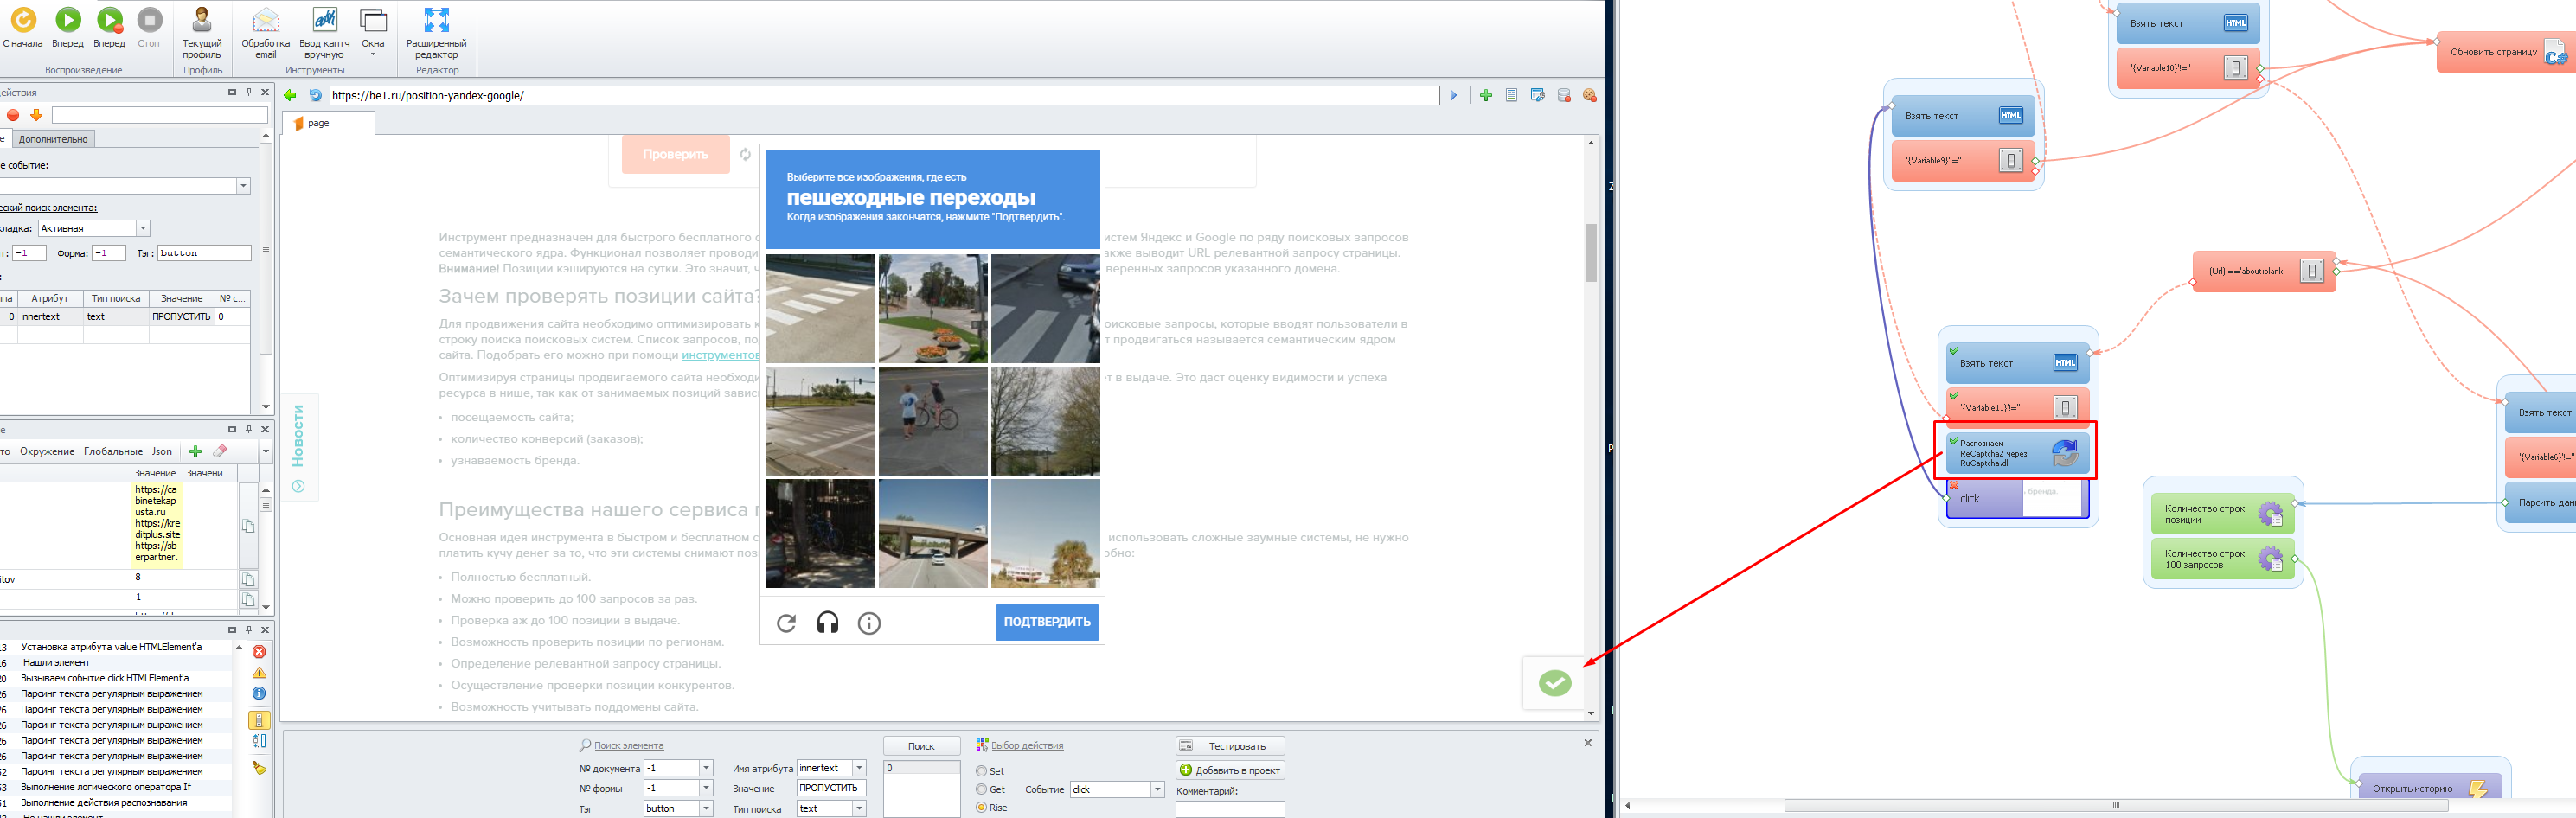Open Текущий профиль settings

coord(202,33)
